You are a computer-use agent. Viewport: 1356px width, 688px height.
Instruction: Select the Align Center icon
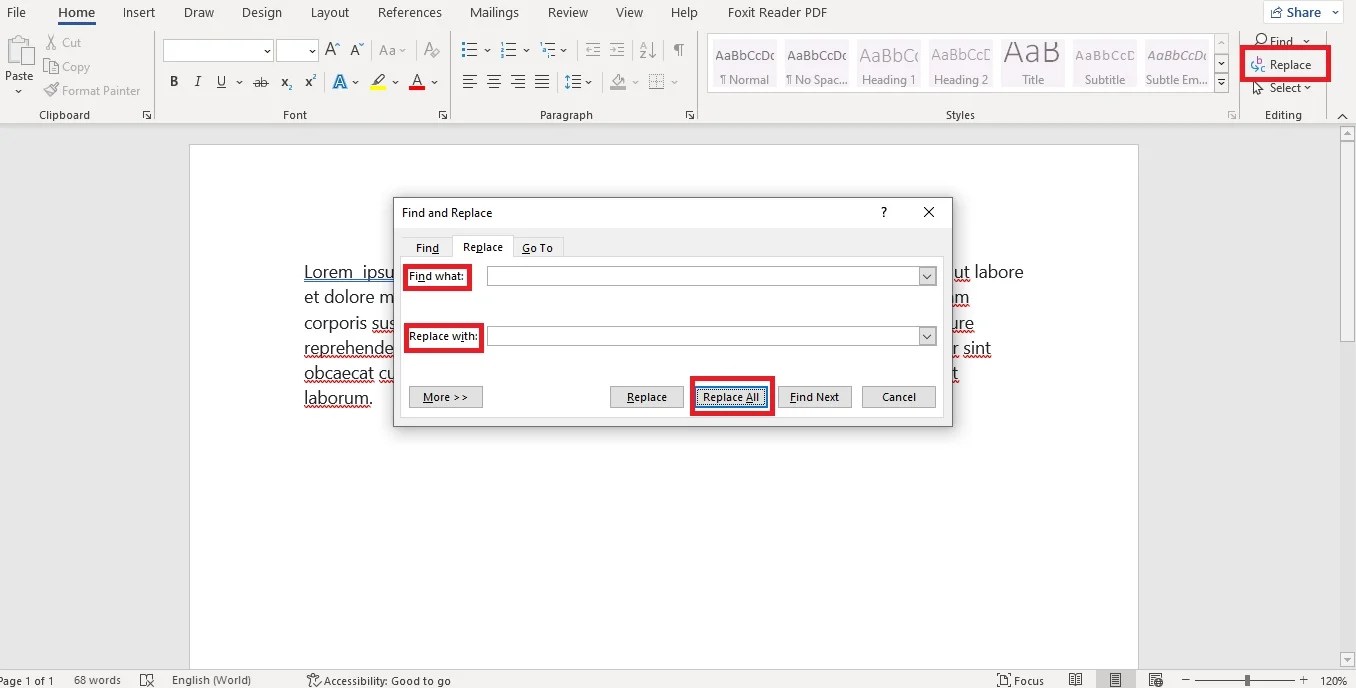493,81
